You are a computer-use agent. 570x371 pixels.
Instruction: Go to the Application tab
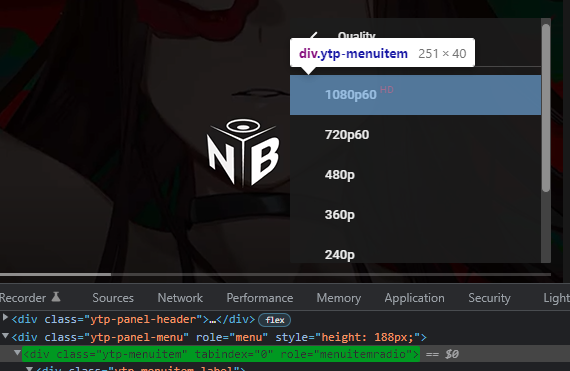pos(415,298)
